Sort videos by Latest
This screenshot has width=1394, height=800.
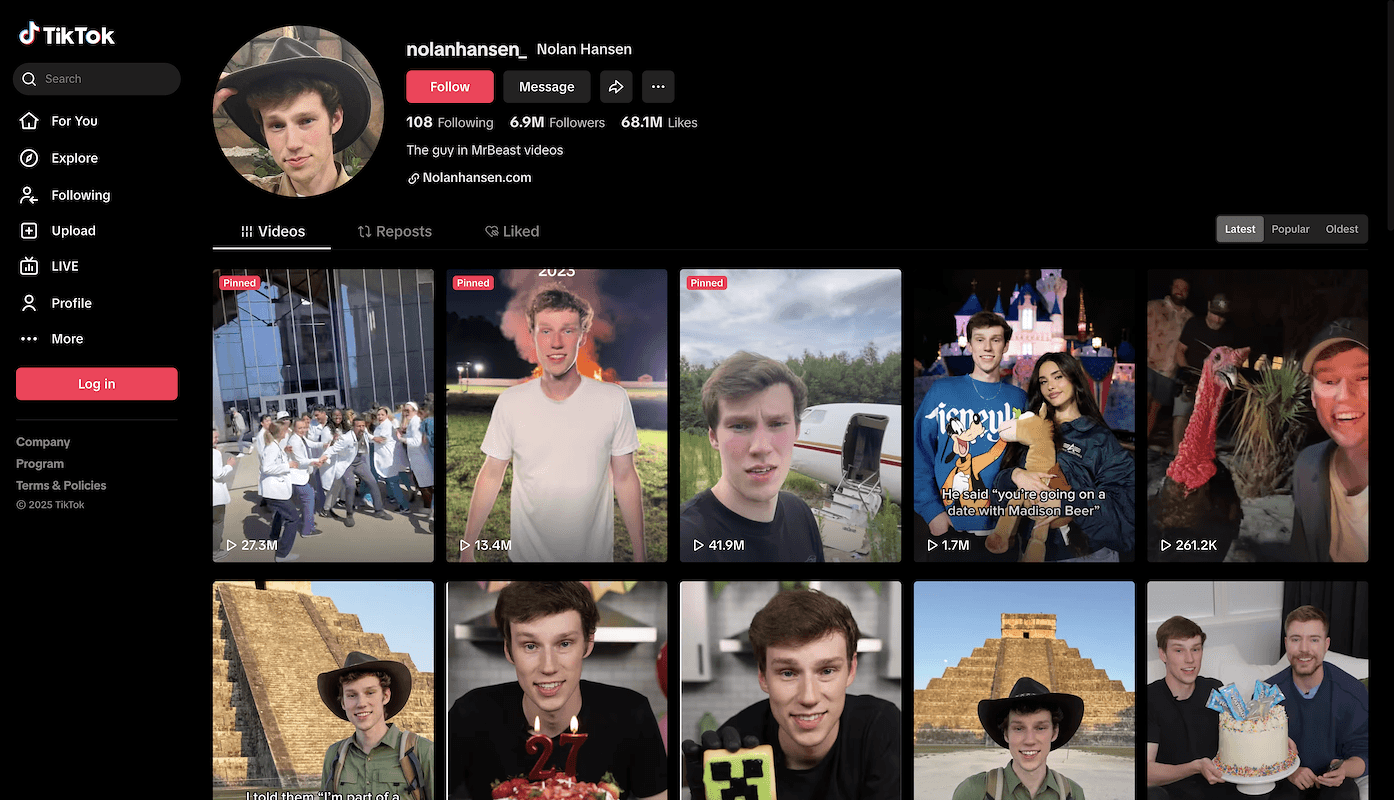tap(1240, 229)
